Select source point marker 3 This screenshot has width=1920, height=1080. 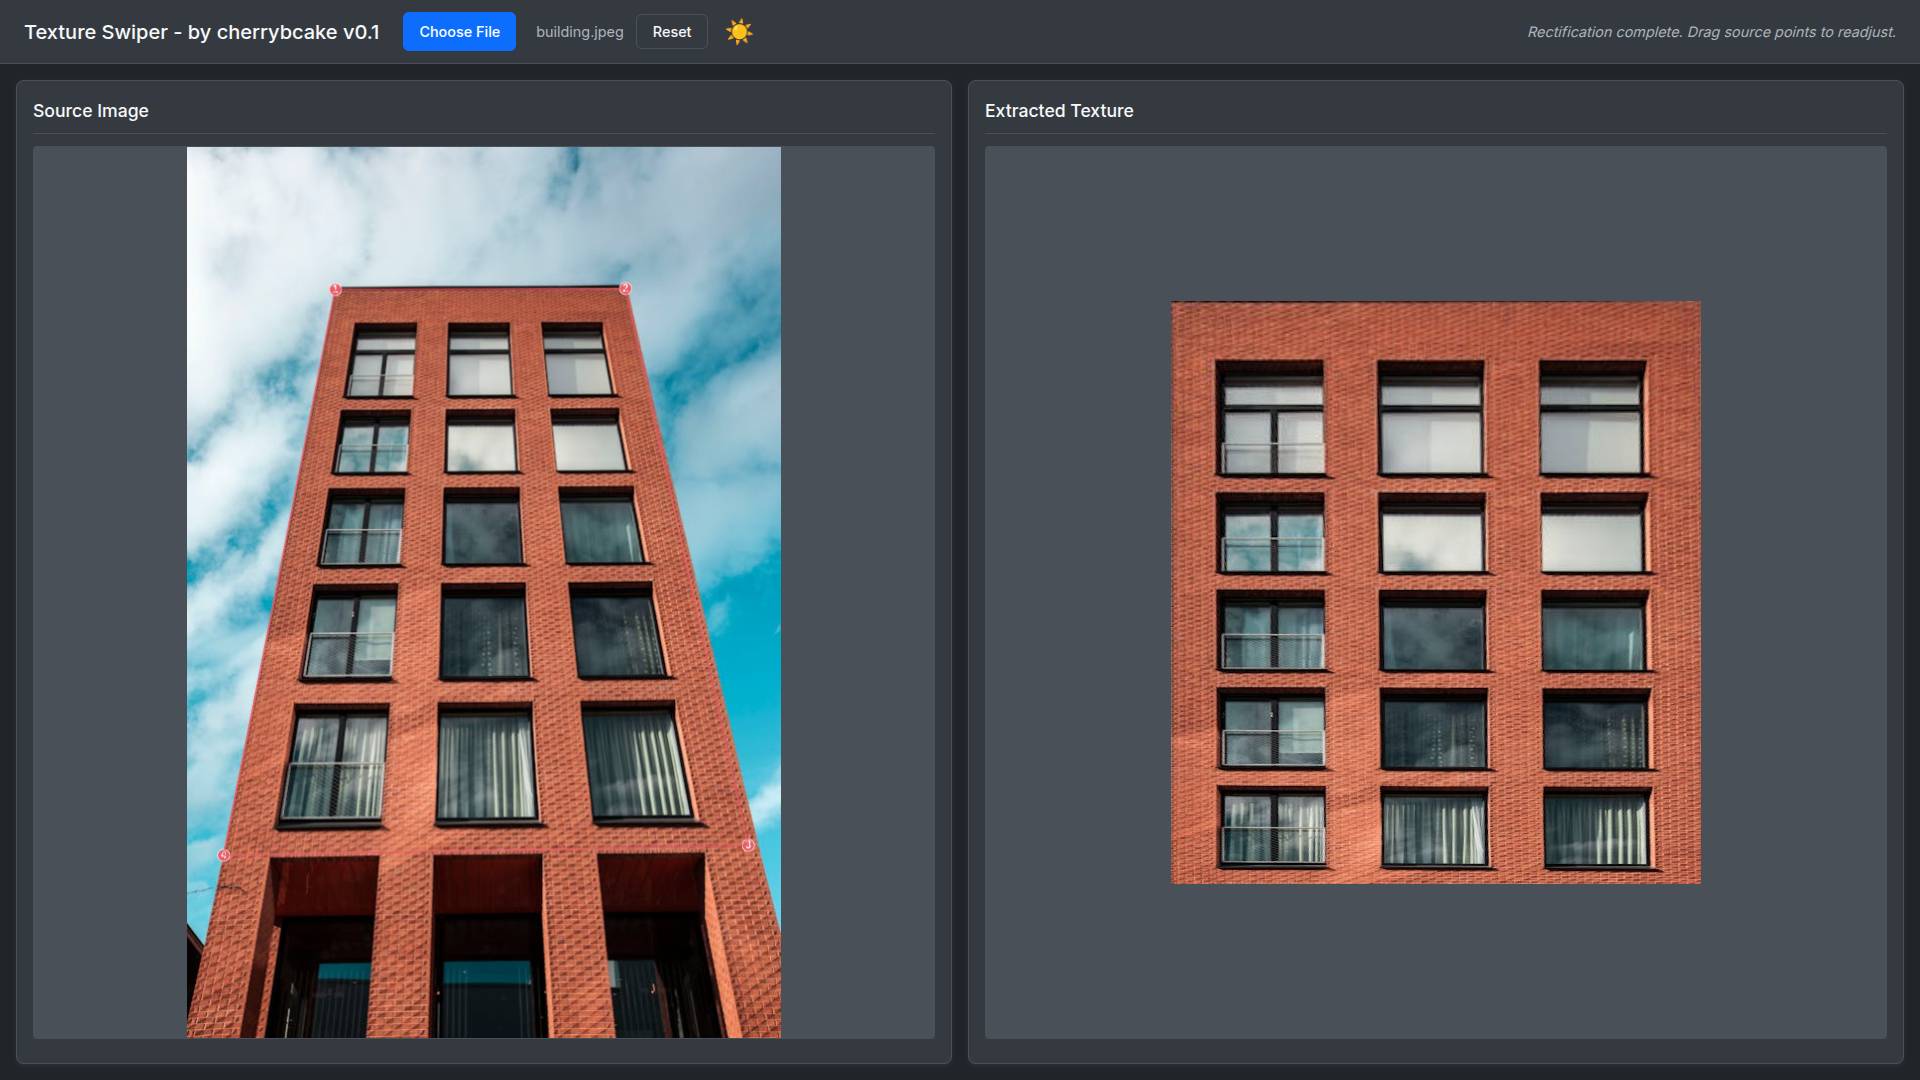748,845
